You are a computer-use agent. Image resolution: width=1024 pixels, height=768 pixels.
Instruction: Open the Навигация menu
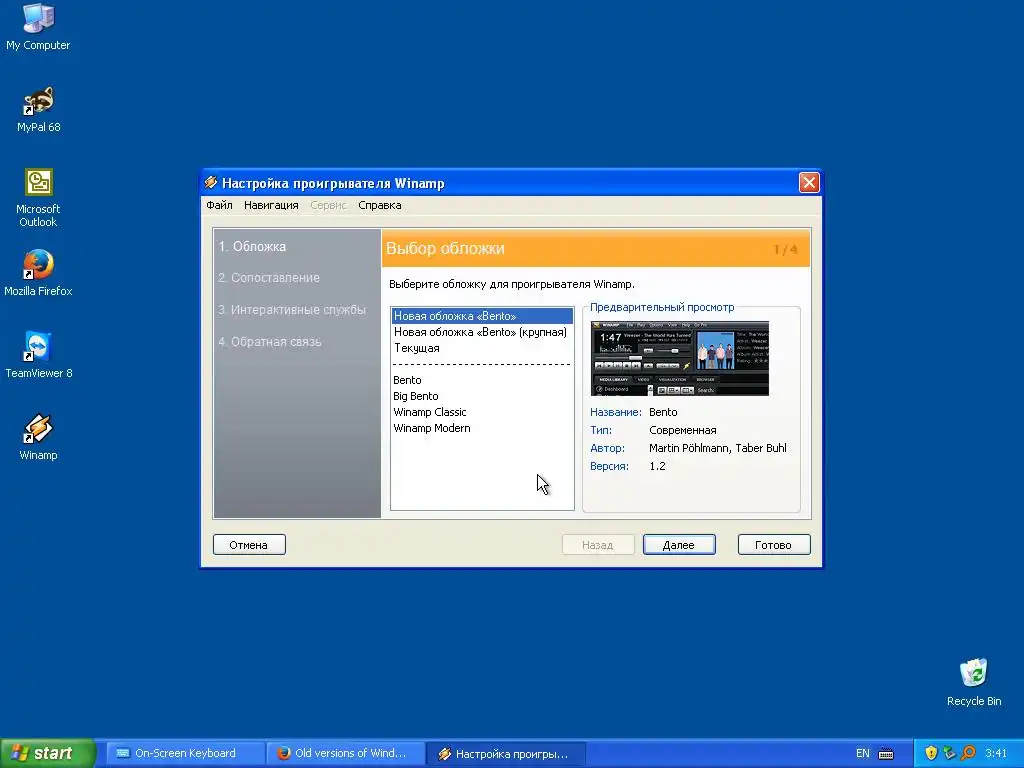271,205
